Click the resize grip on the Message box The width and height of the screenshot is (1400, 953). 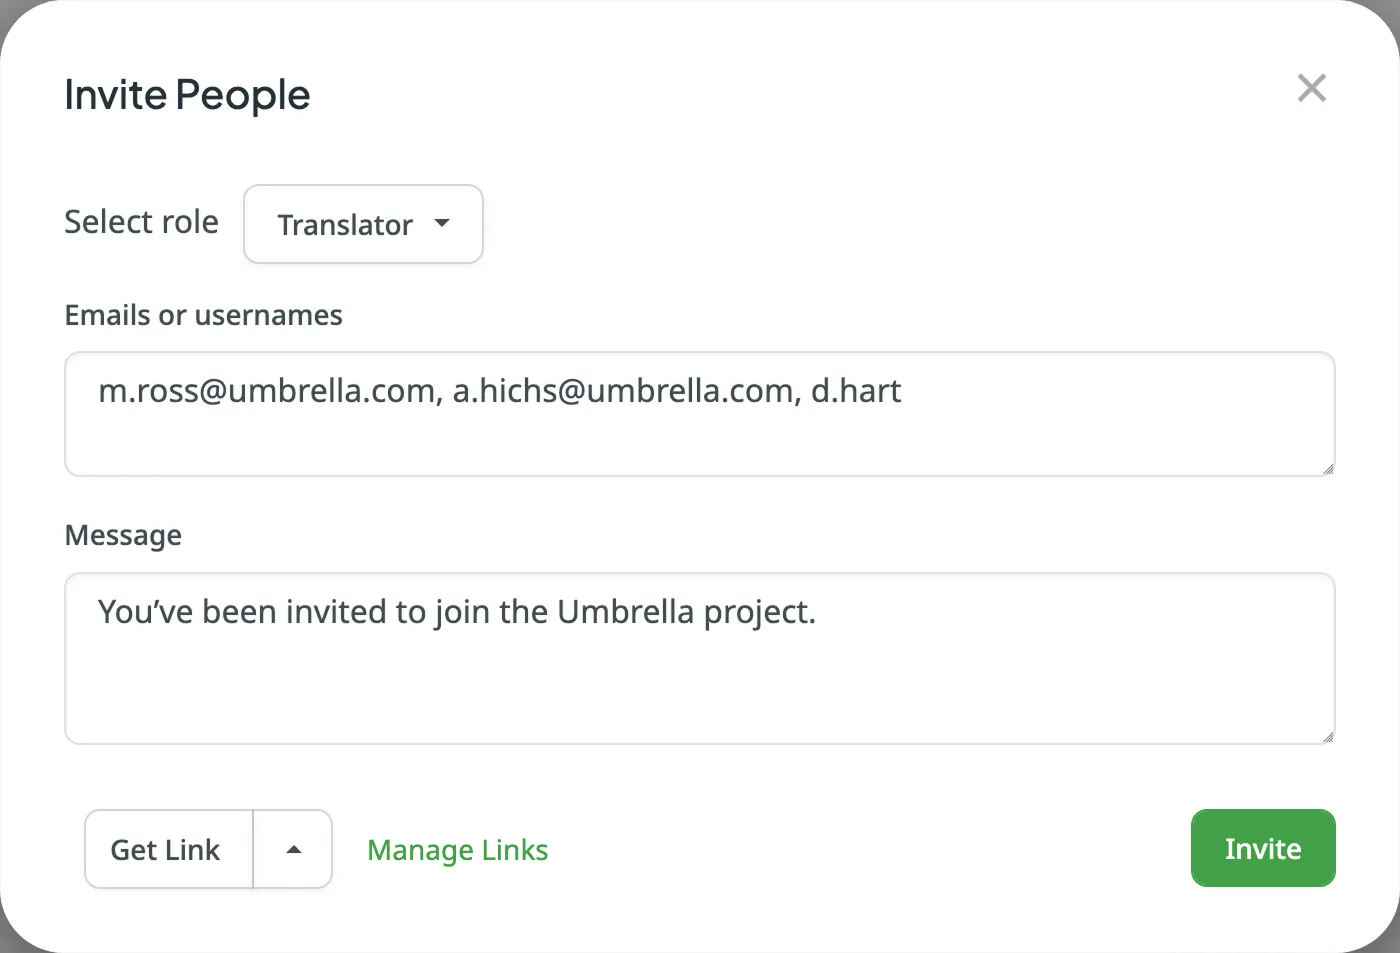point(1328,736)
